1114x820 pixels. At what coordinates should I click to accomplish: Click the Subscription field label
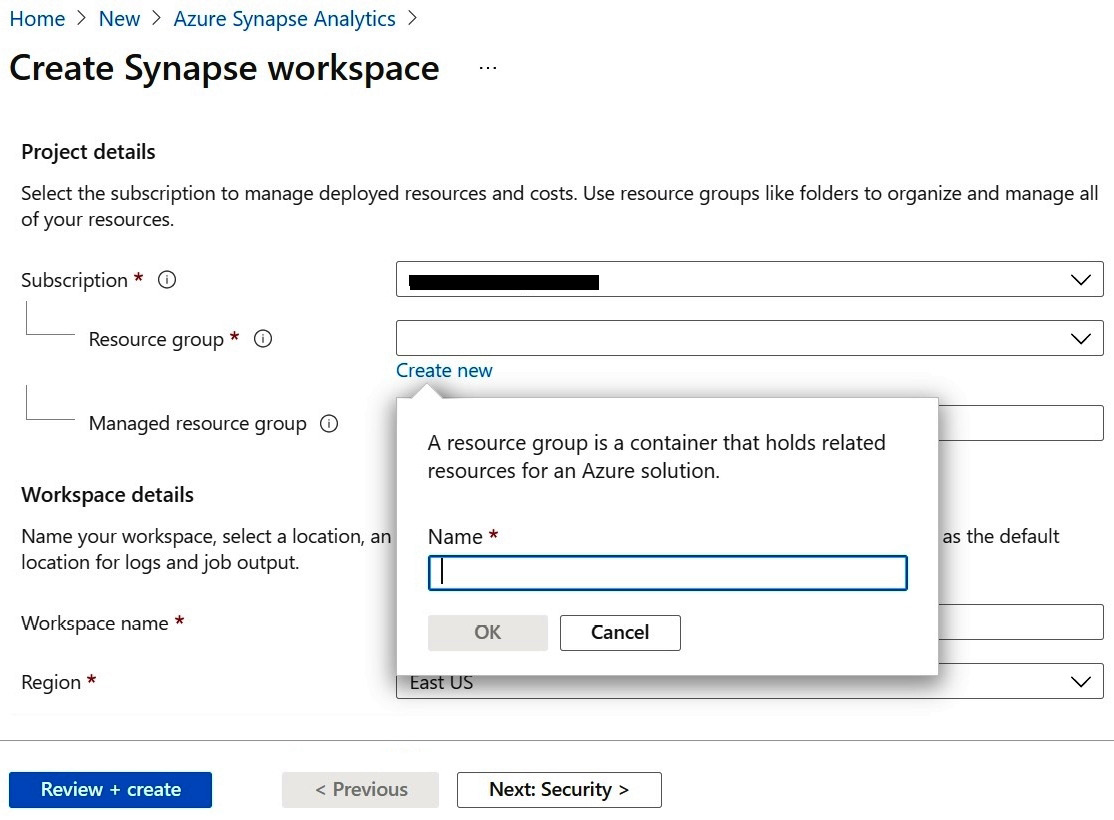click(x=74, y=280)
